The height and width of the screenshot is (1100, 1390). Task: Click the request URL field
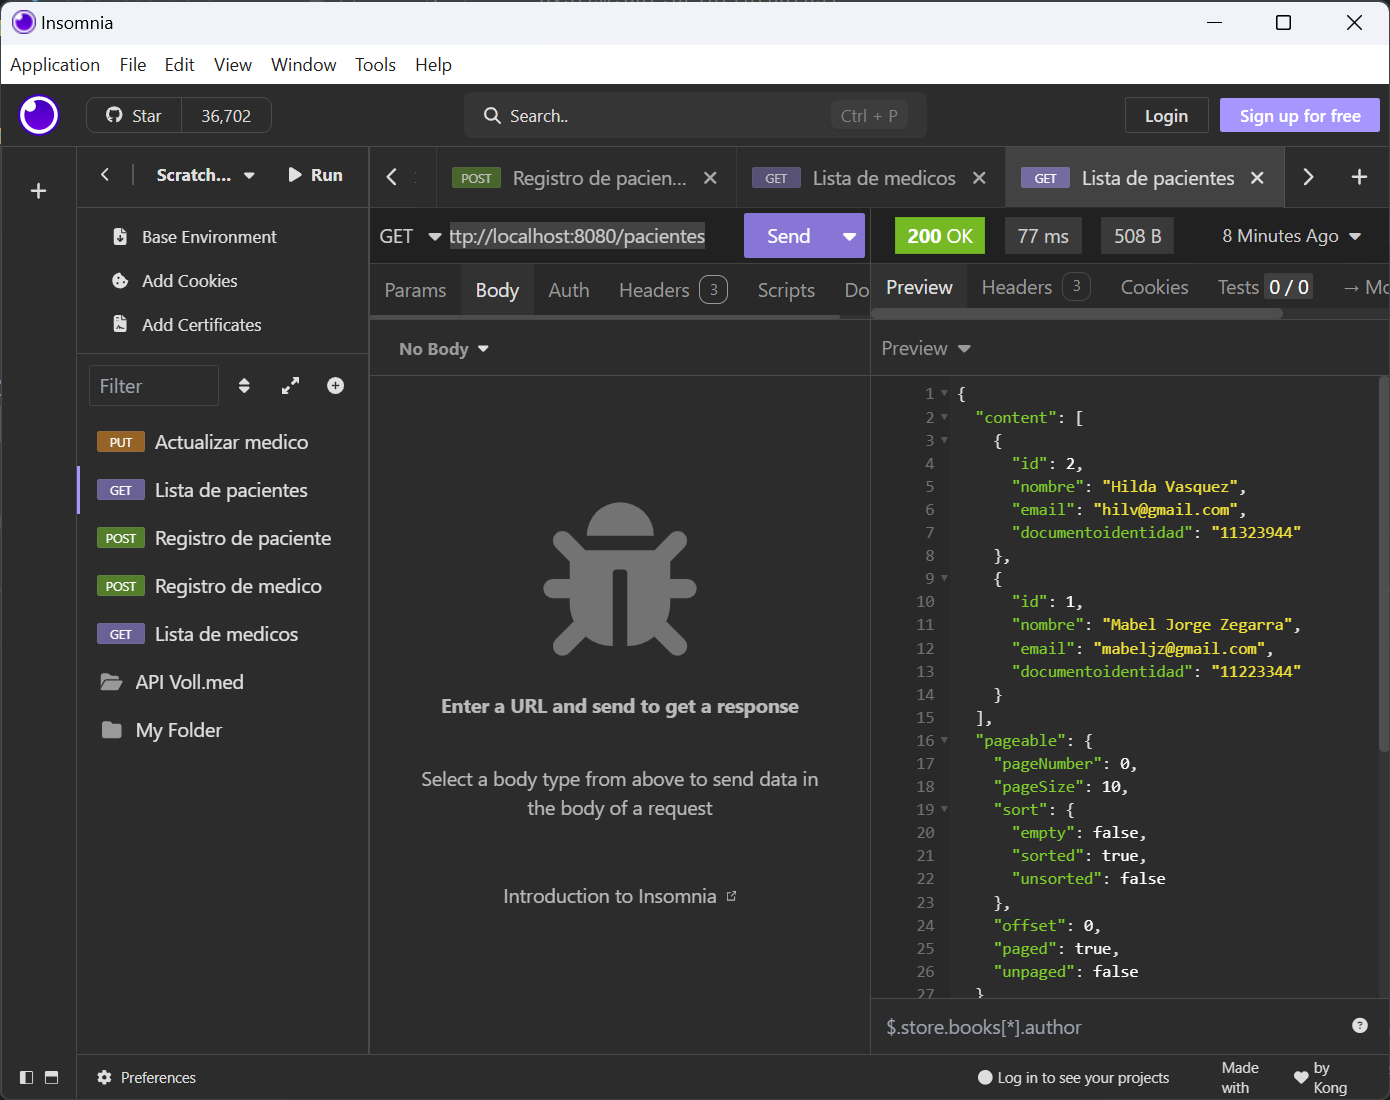(590, 236)
